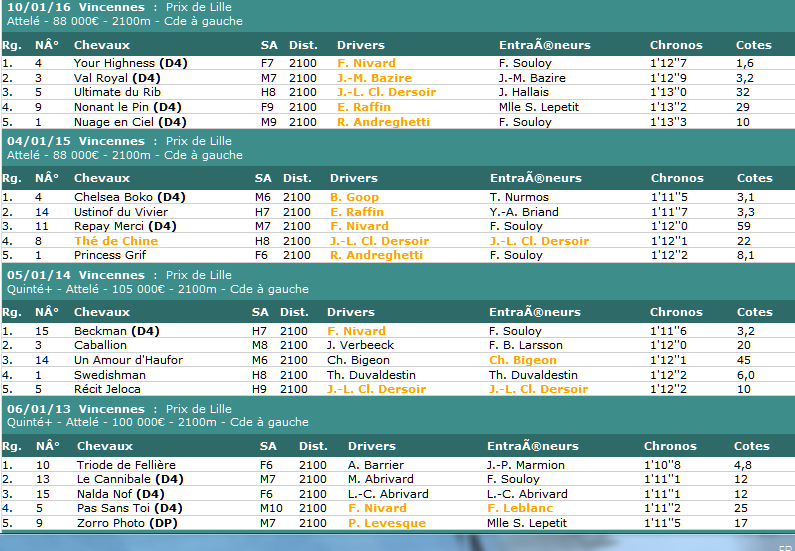Select Triode de Fellière horse name
The height and width of the screenshot is (551, 795).
[x=126, y=465]
